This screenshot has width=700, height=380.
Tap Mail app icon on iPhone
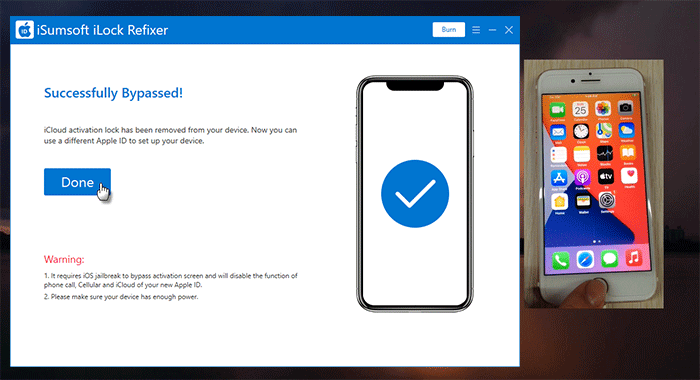(558, 132)
